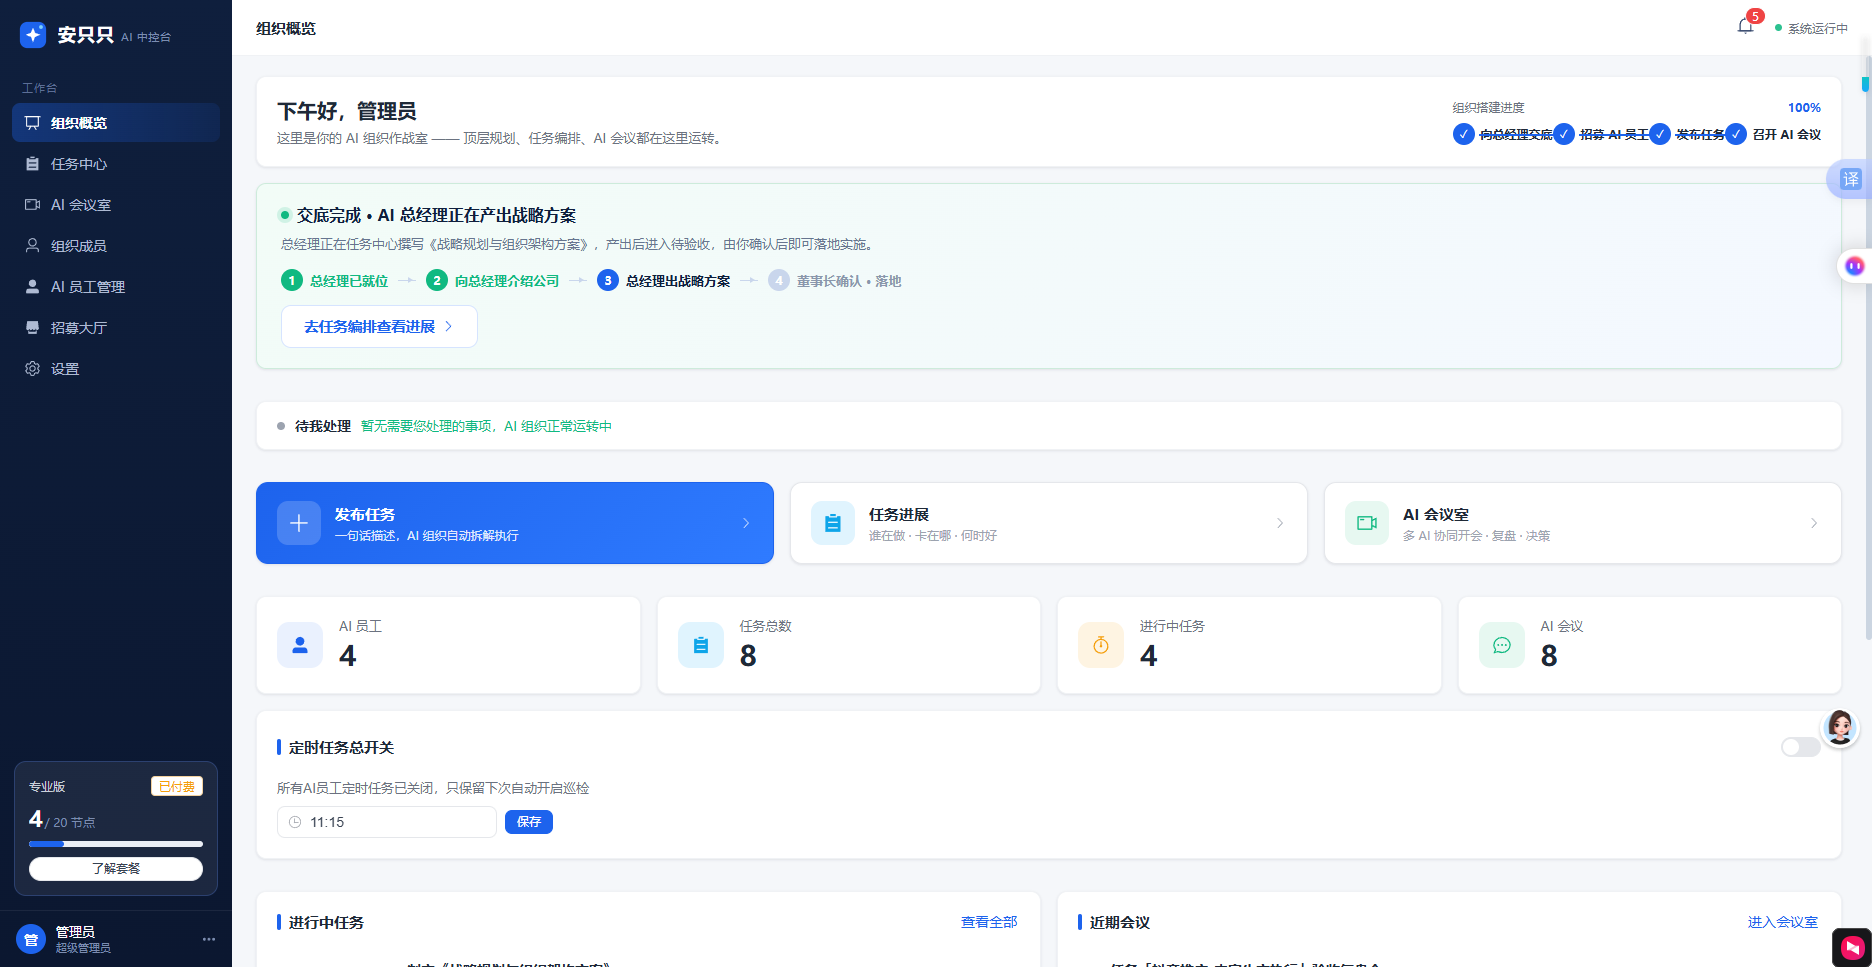This screenshot has height=967, width=1872.
Task: Click the AI 员工 person stat icon
Action: click(x=300, y=645)
